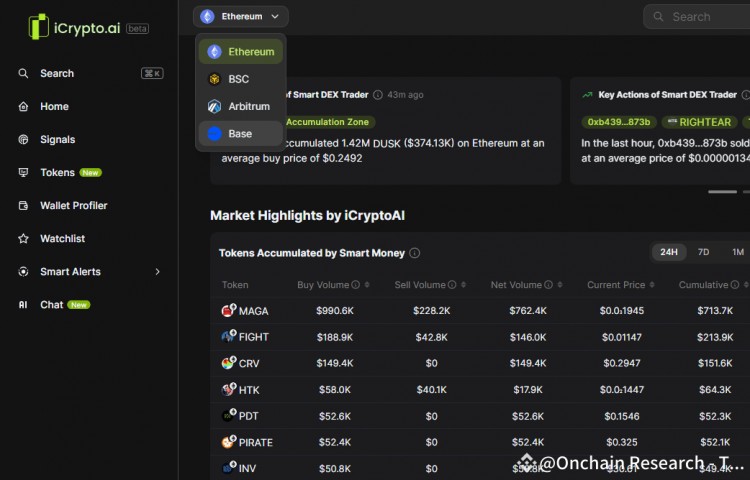Select the first carousel indicator bar
Image resolution: width=750 pixels, height=480 pixels.
pos(722,192)
